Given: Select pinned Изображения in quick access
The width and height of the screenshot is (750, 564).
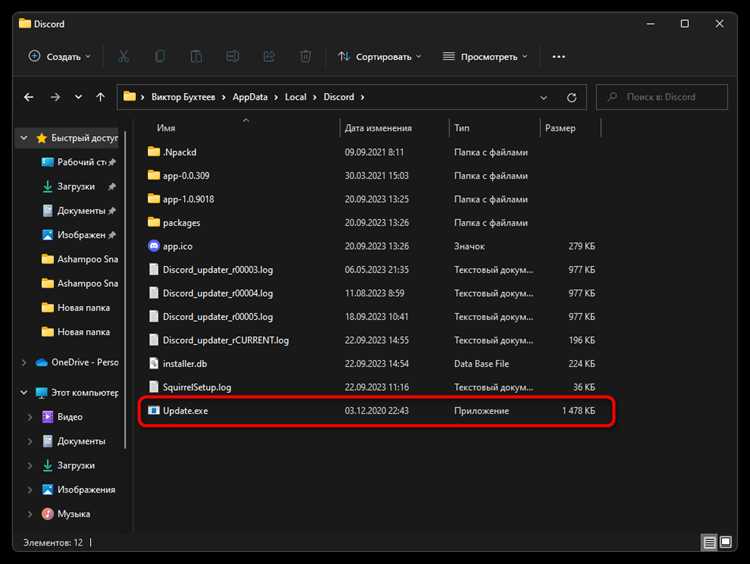Looking at the screenshot, I should pyautogui.click(x=80, y=235).
